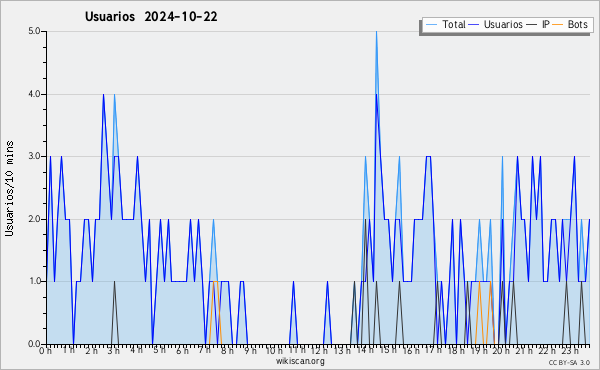Click the '12 h' x-axis label
600x370 pixels.
(x=319, y=350)
